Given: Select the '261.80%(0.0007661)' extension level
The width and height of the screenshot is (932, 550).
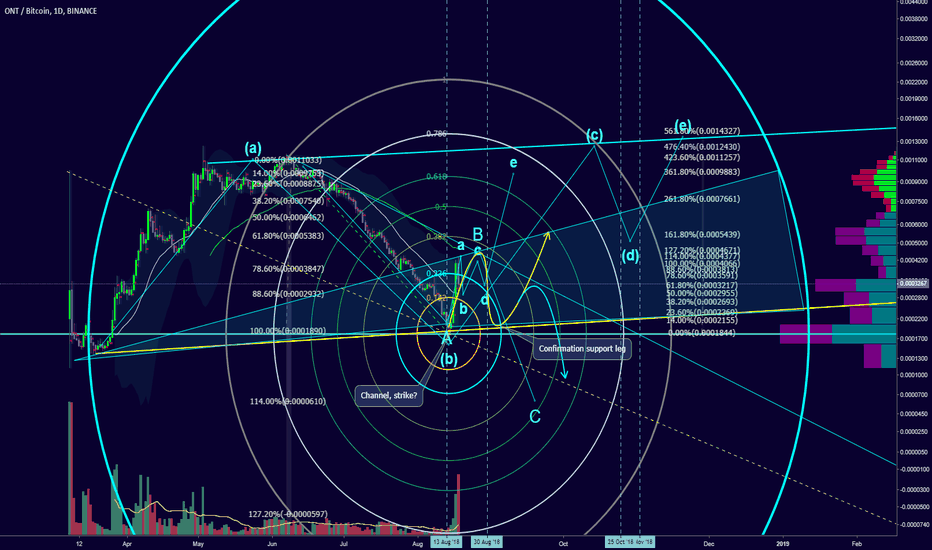Looking at the screenshot, I should tap(702, 199).
